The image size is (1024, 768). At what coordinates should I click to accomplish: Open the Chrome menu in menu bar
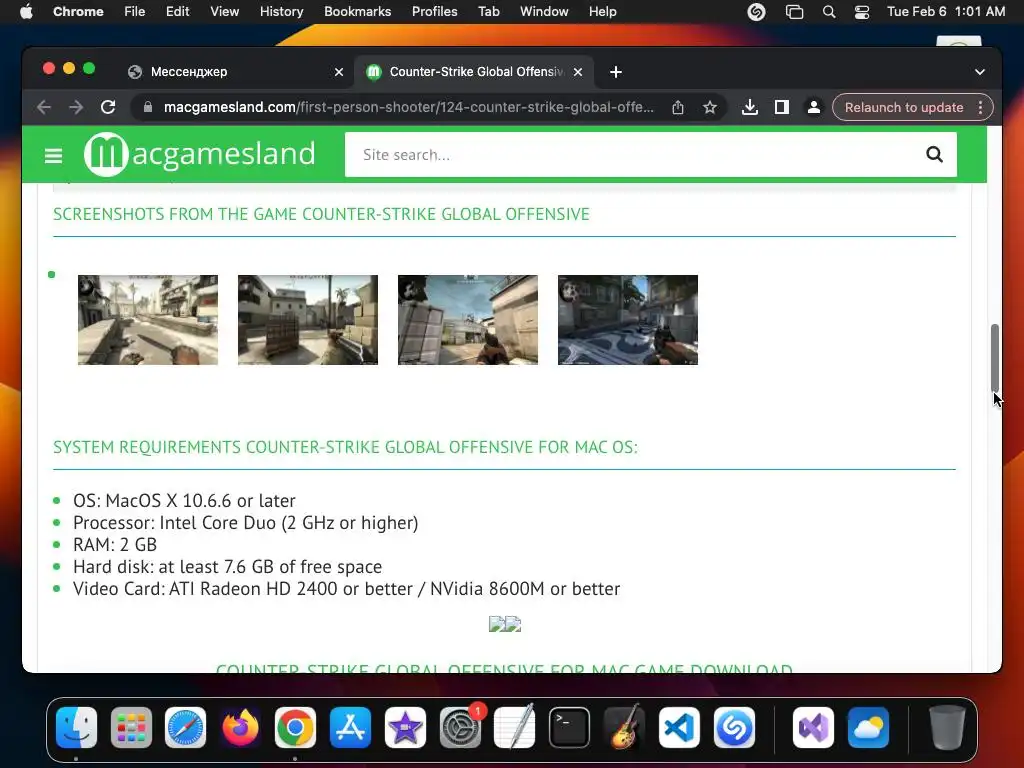point(78,12)
